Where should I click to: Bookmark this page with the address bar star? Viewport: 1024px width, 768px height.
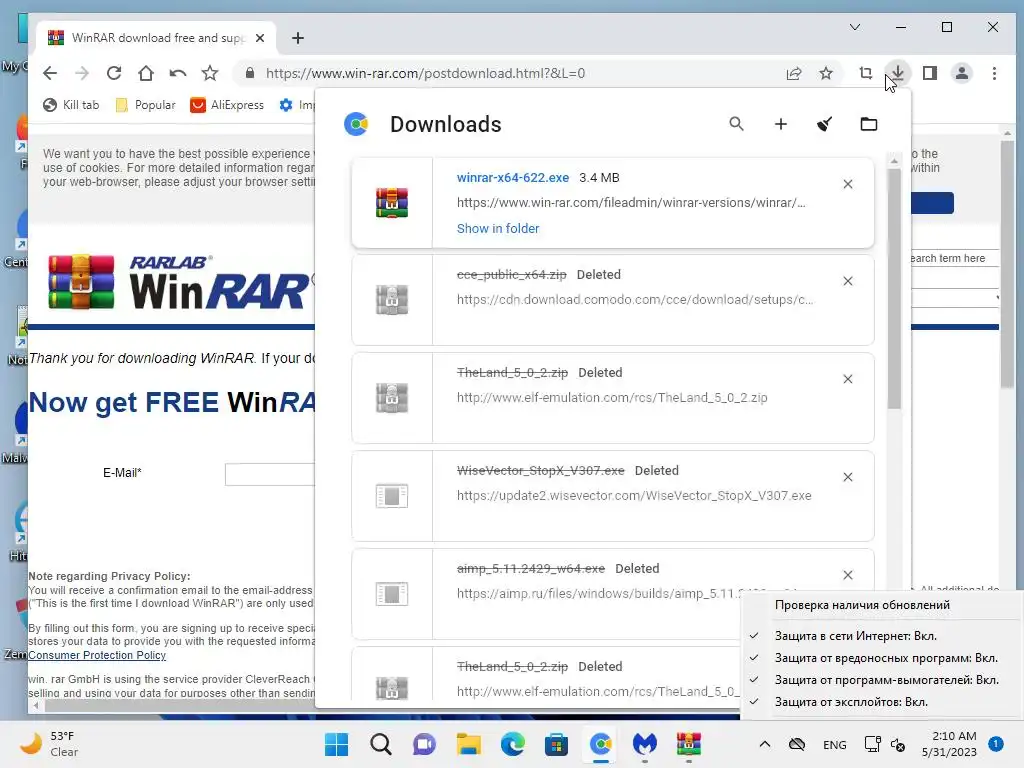click(x=826, y=73)
